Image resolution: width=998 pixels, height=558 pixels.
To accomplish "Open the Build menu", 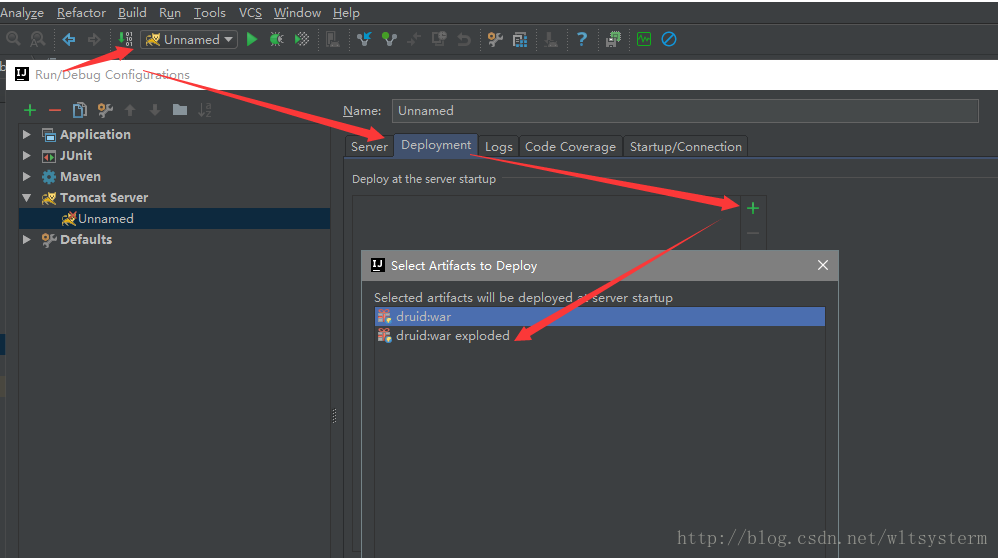I will pos(132,13).
